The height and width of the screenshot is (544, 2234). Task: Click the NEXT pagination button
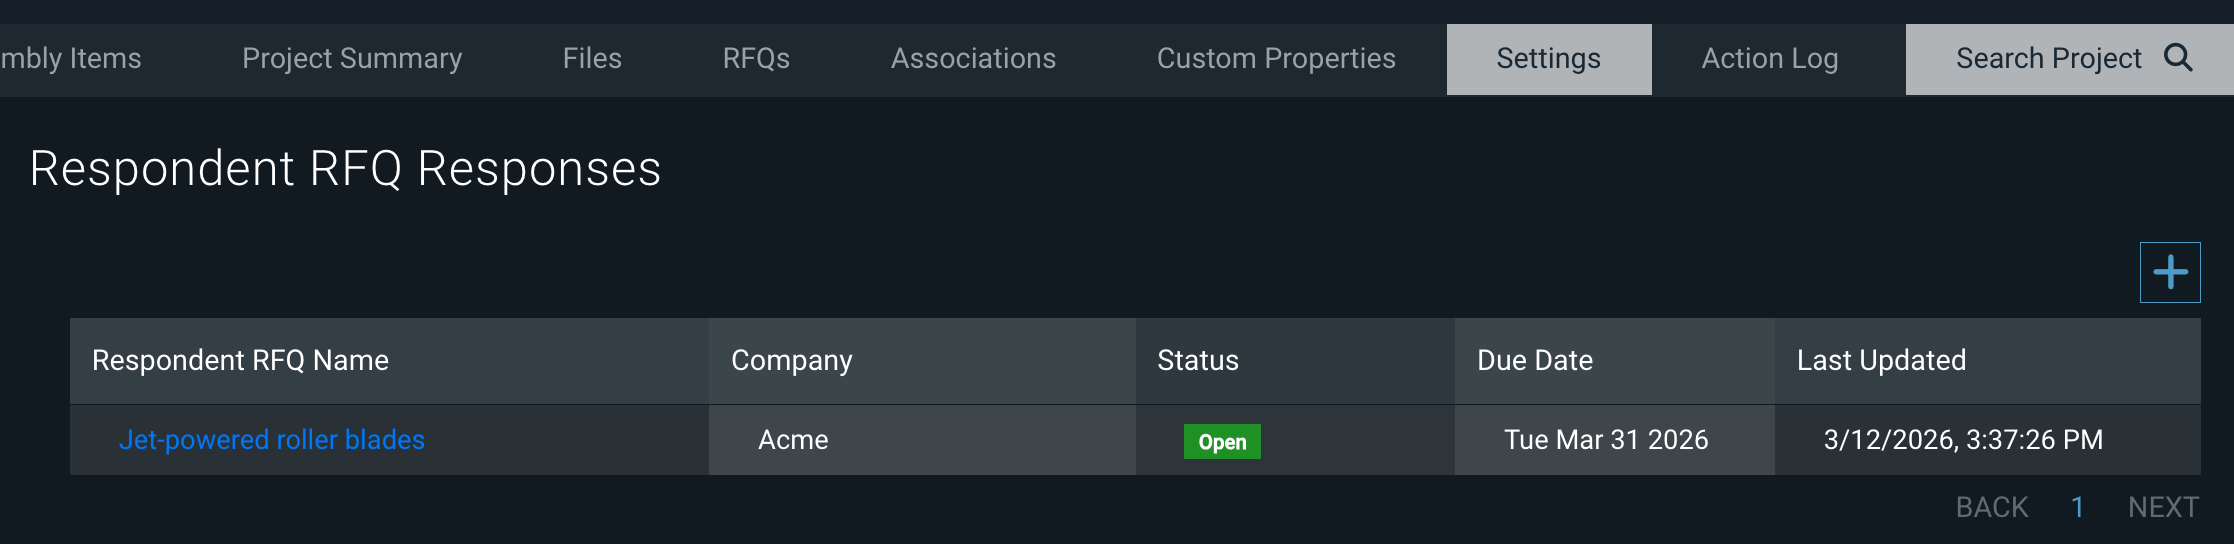(x=2162, y=508)
